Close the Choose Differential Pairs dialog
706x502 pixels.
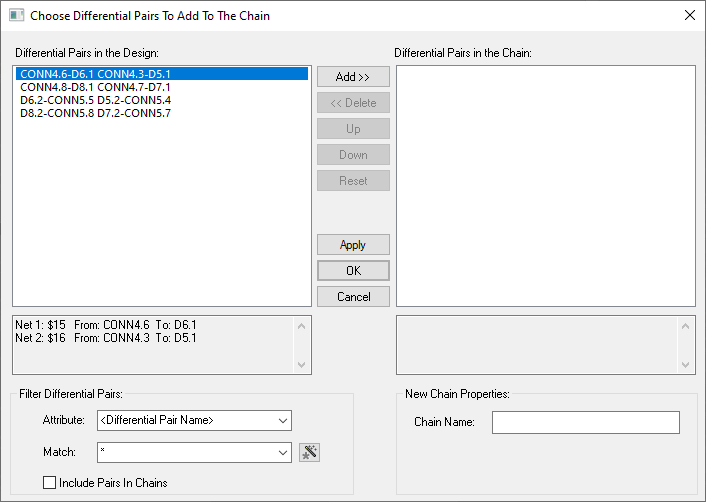688,16
